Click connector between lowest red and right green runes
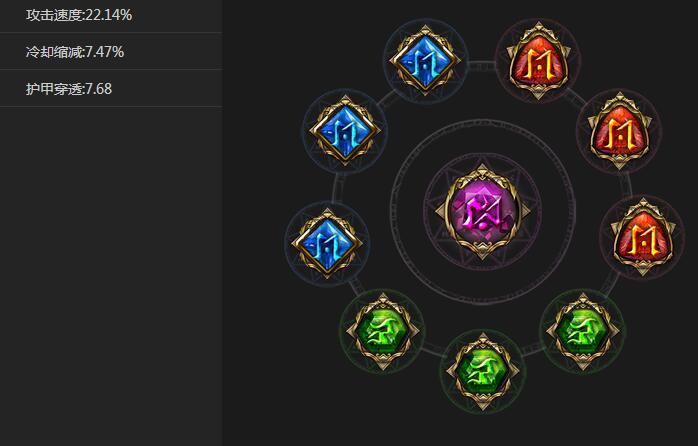 [x=612, y=283]
